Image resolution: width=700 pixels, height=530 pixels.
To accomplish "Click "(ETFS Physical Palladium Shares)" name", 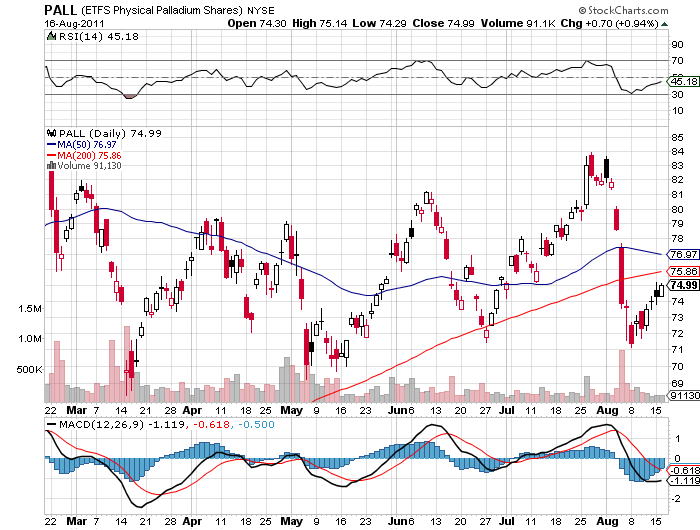I will tap(162, 10).
